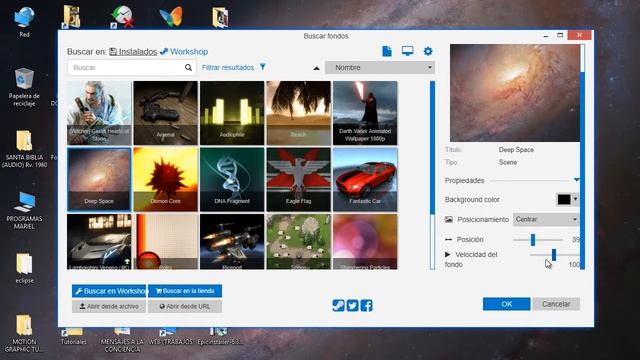
Task: Open the Posicionamiento Centrar dropdown
Action: click(x=546, y=219)
